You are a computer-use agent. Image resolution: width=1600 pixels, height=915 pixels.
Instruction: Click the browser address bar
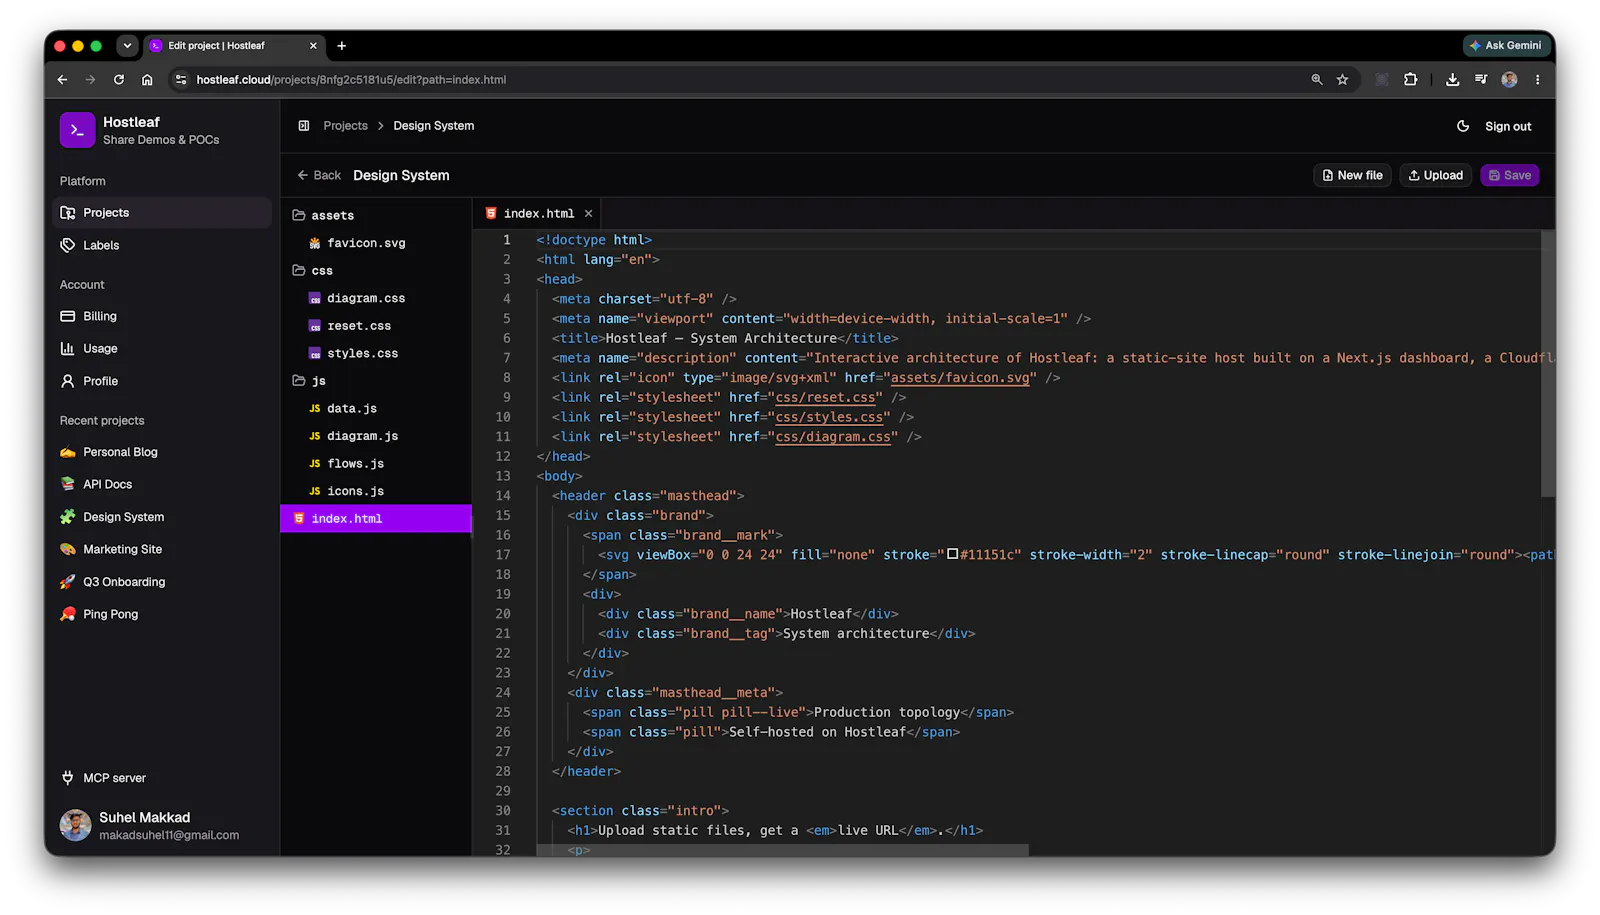pos(740,79)
